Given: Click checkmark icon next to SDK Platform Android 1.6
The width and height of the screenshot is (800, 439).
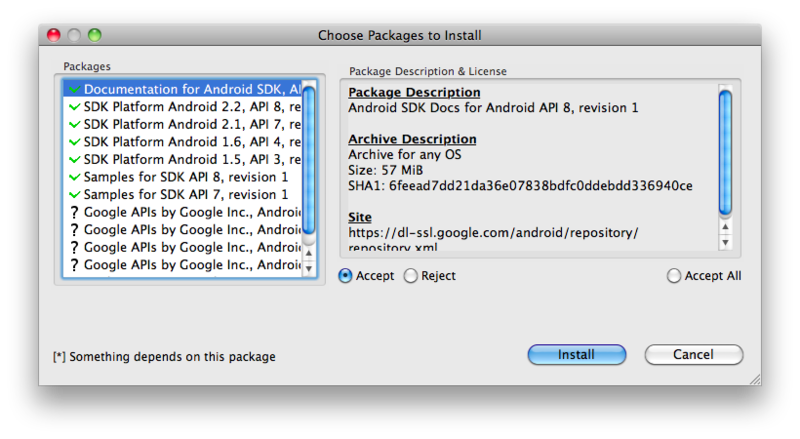Looking at the screenshot, I should pos(74,142).
